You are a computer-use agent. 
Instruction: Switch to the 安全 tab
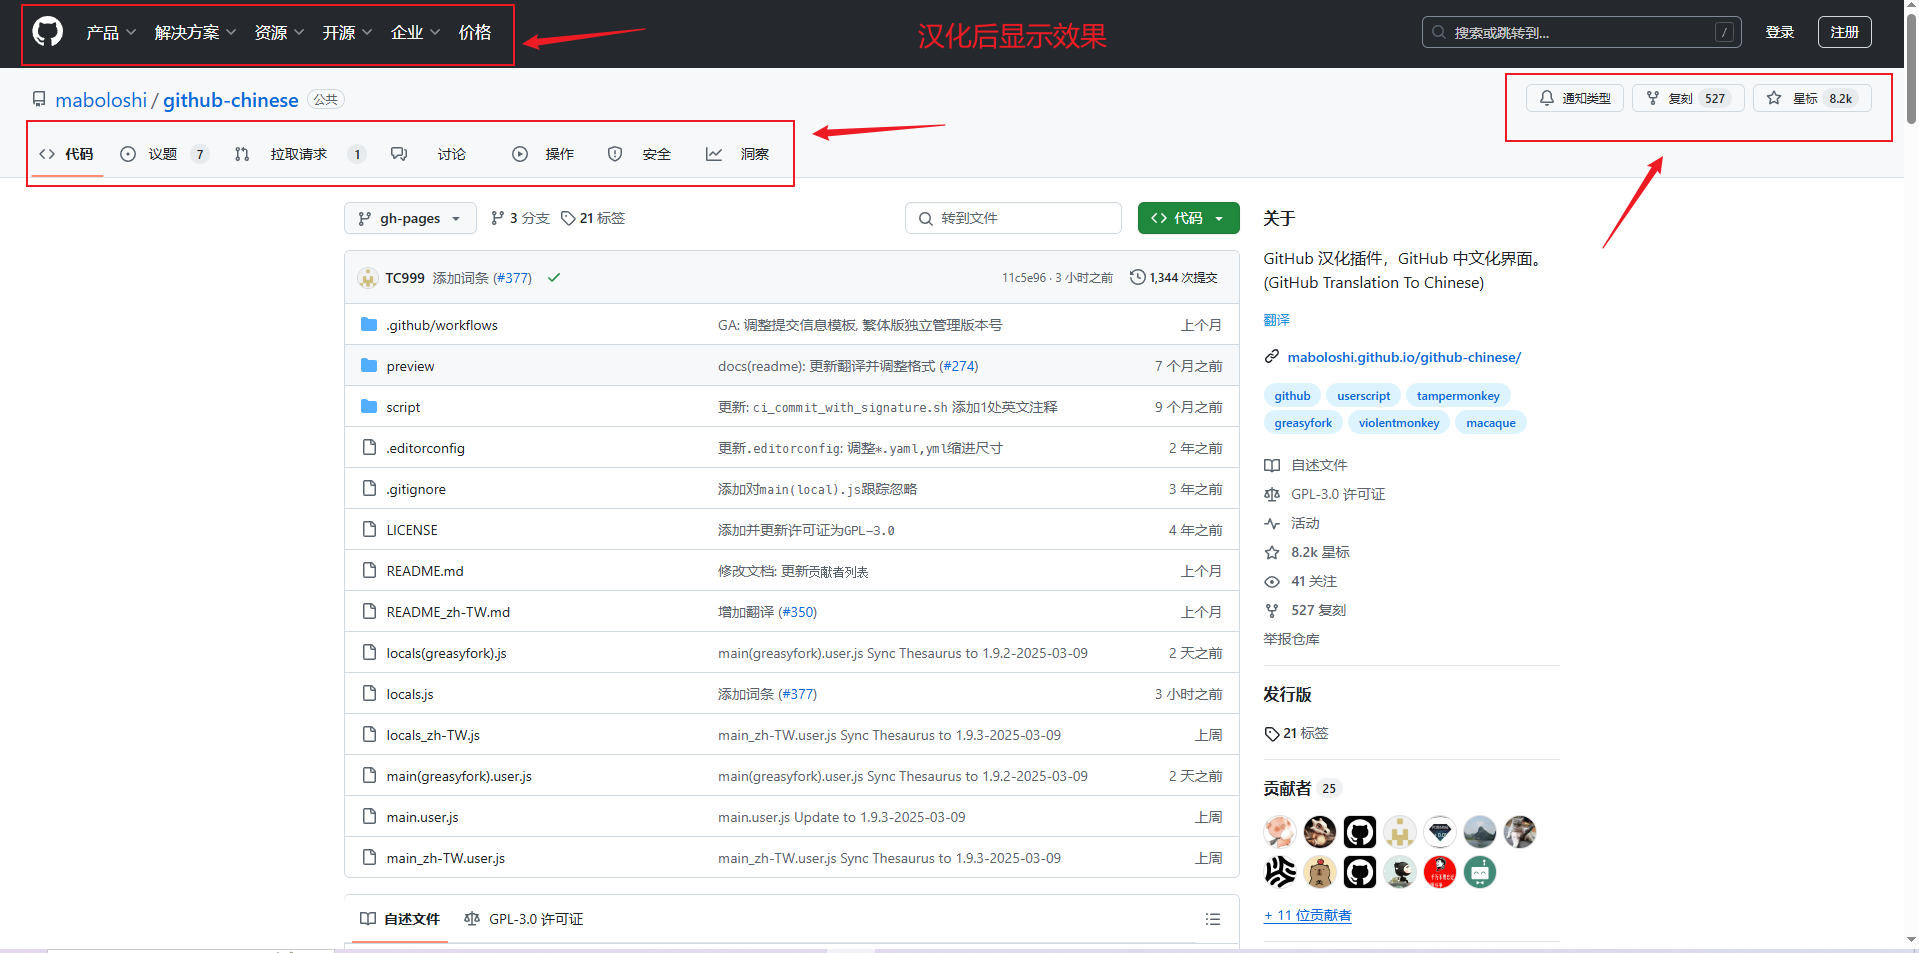[x=640, y=154]
